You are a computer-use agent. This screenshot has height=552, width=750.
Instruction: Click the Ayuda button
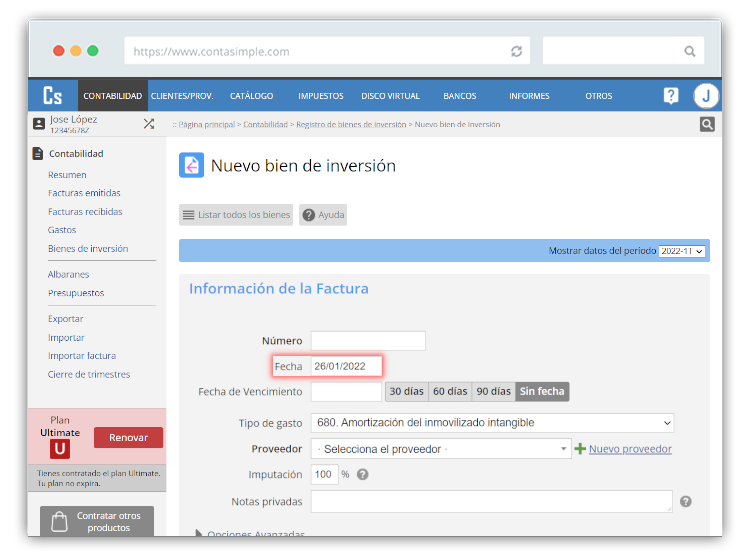[323, 215]
